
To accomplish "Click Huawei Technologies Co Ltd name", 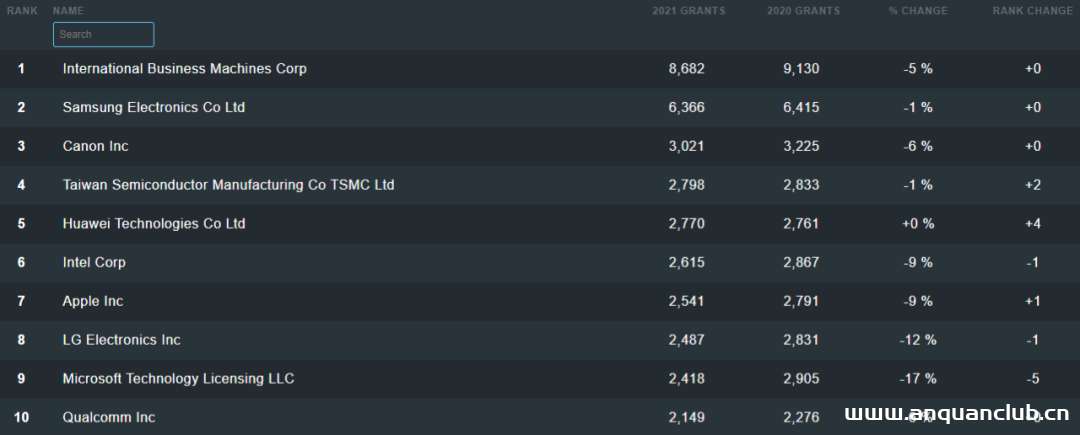I will pyautogui.click(x=153, y=223).
